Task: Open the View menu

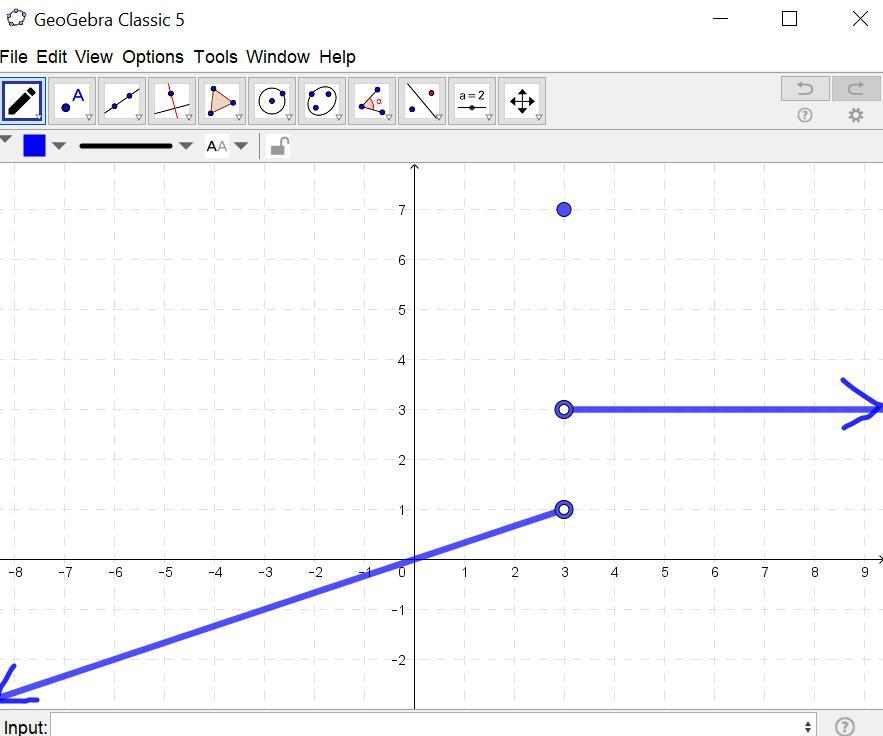Action: 94,57
